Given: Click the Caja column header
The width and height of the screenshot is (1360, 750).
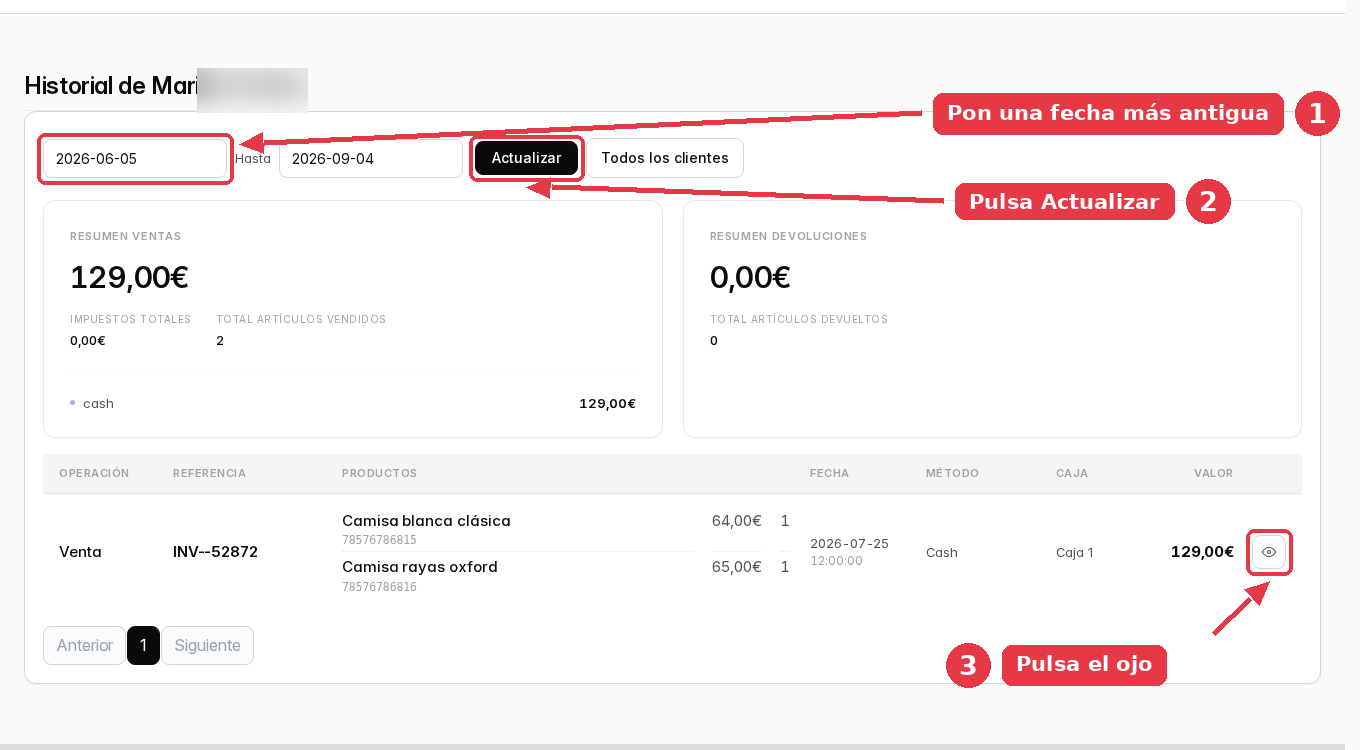Looking at the screenshot, I should point(1072,473).
